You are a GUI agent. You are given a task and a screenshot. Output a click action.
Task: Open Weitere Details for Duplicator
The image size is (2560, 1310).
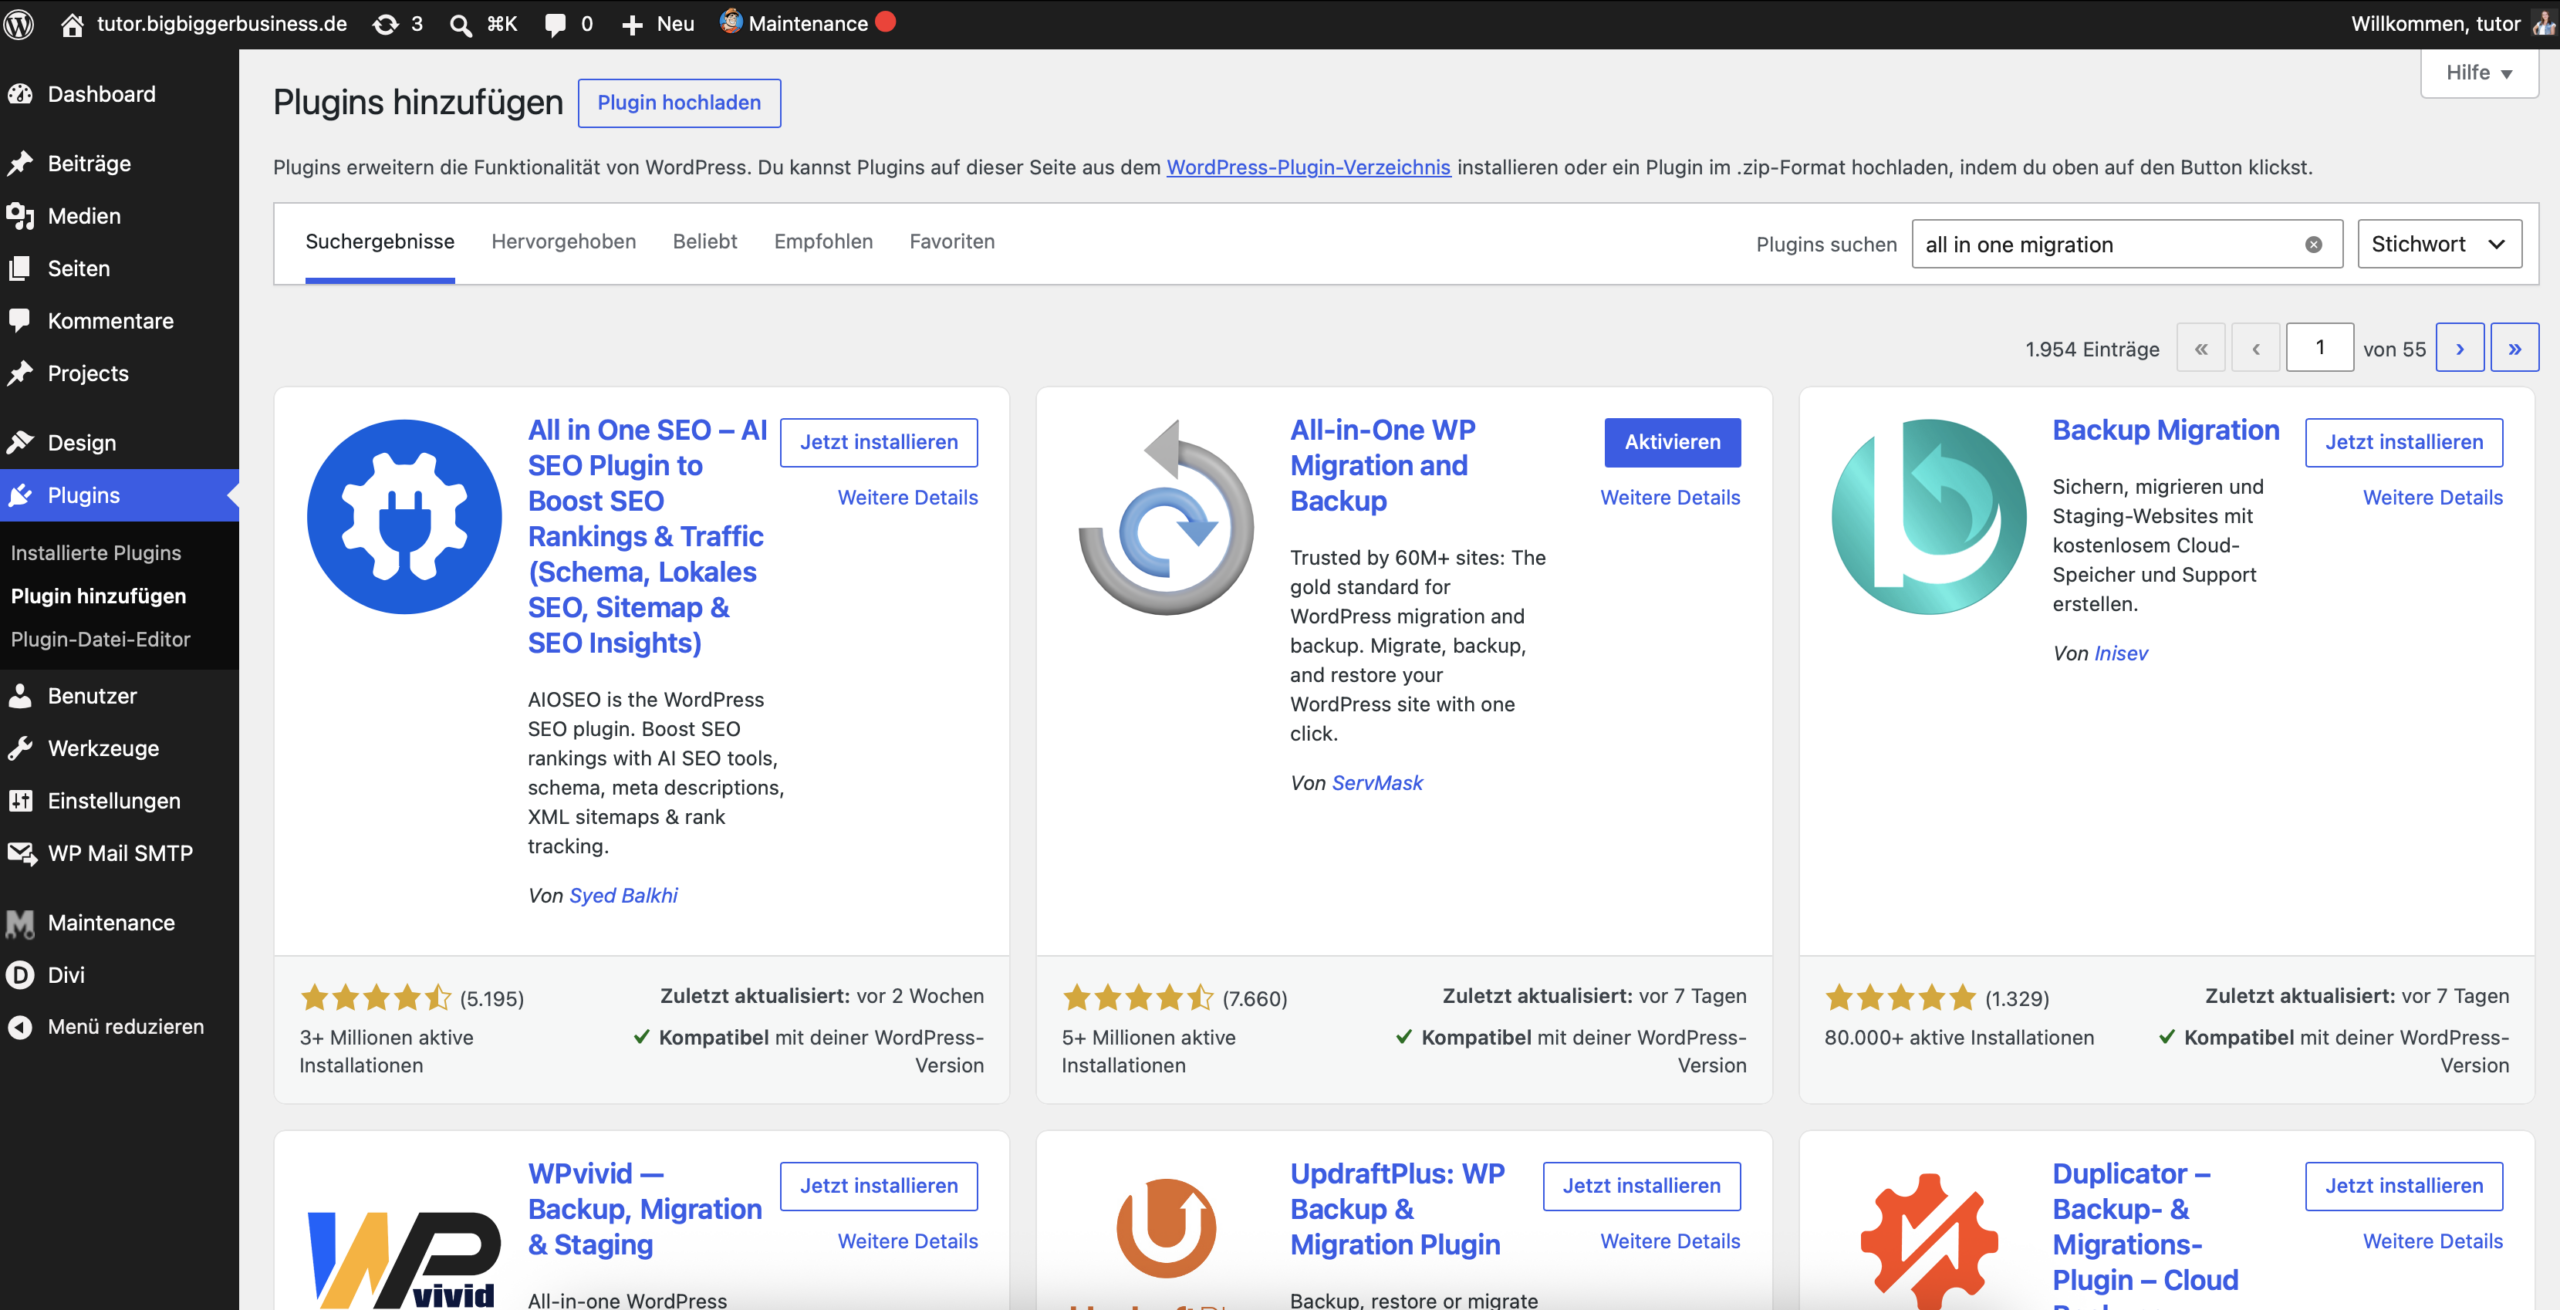tap(2433, 1241)
